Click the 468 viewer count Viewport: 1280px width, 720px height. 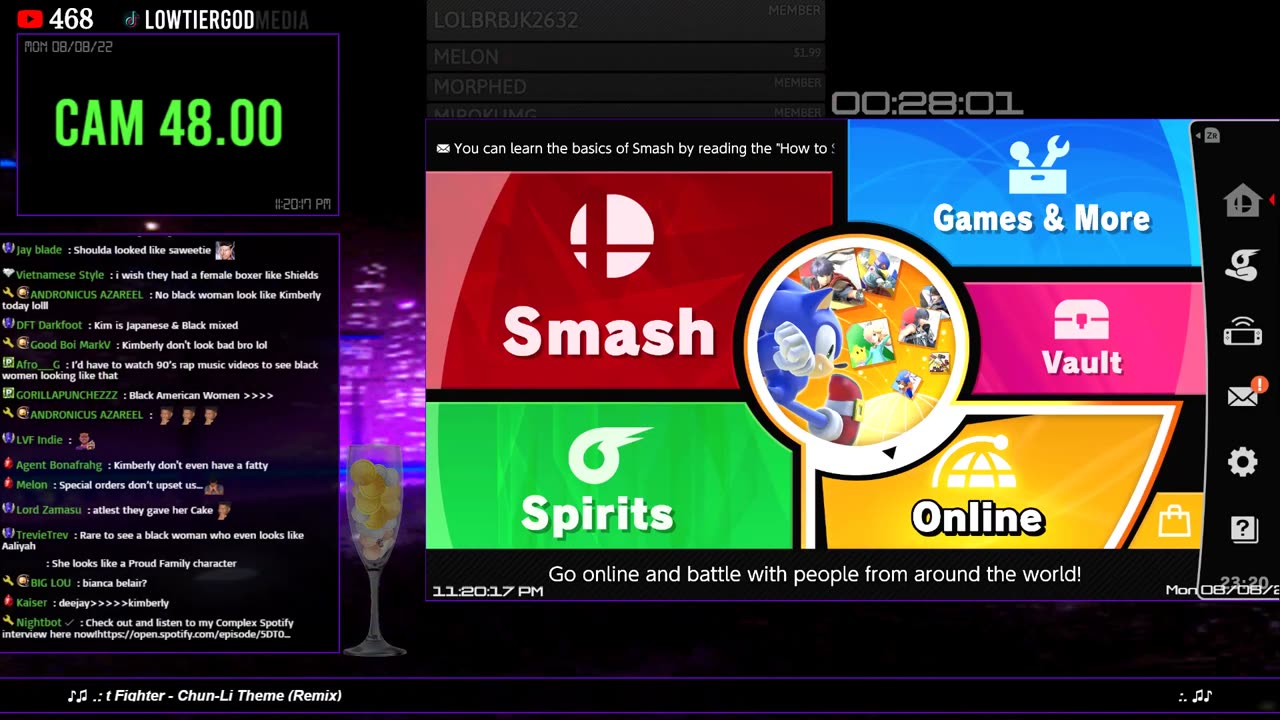pos(71,19)
